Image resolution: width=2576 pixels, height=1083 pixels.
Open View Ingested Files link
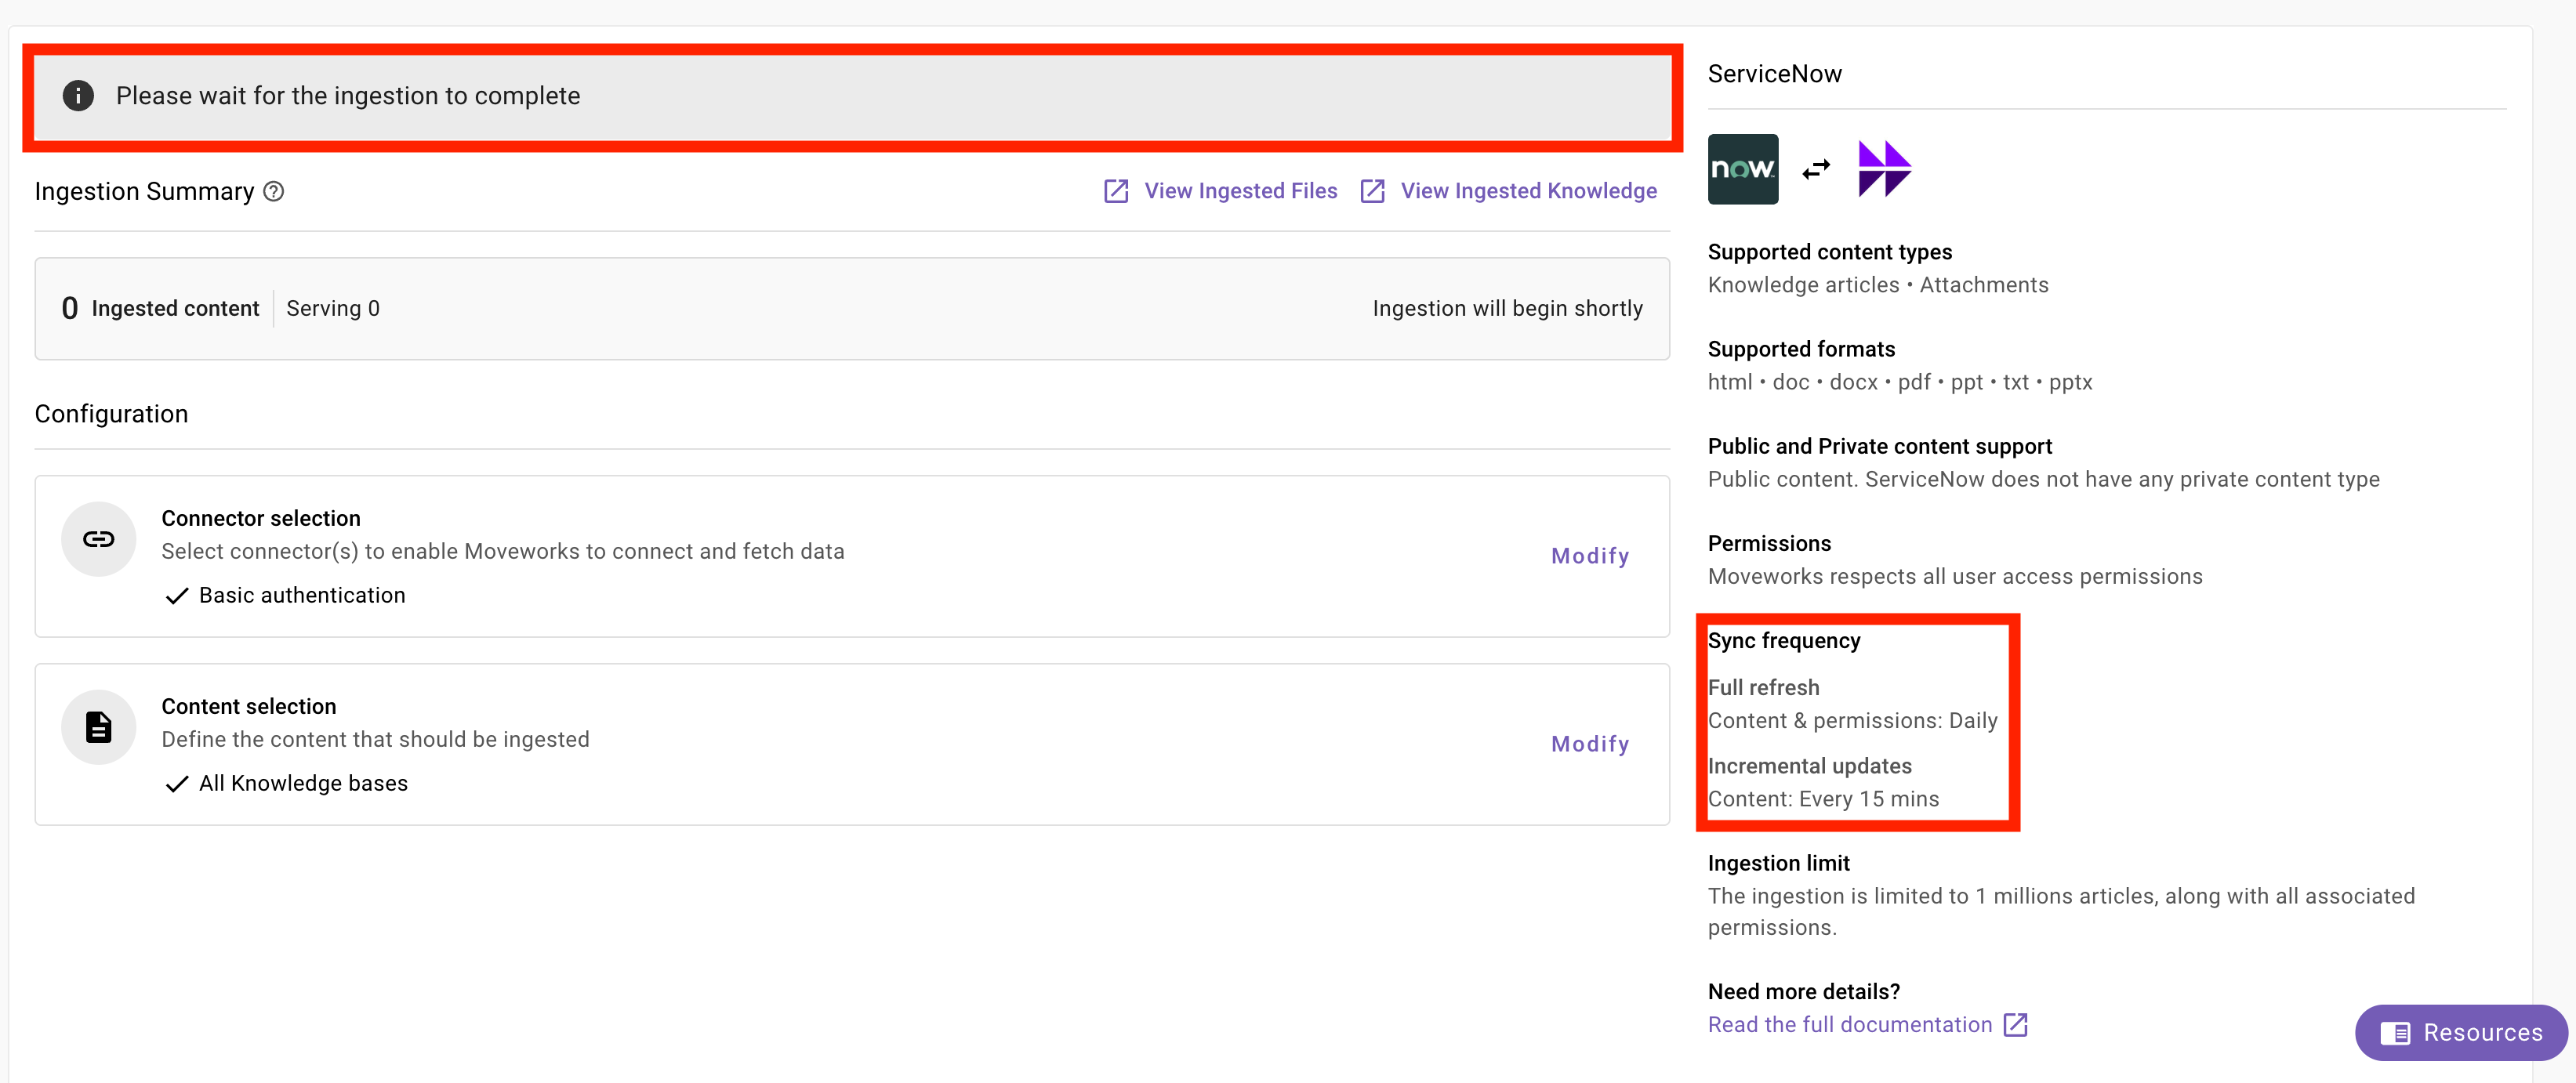tap(1239, 191)
